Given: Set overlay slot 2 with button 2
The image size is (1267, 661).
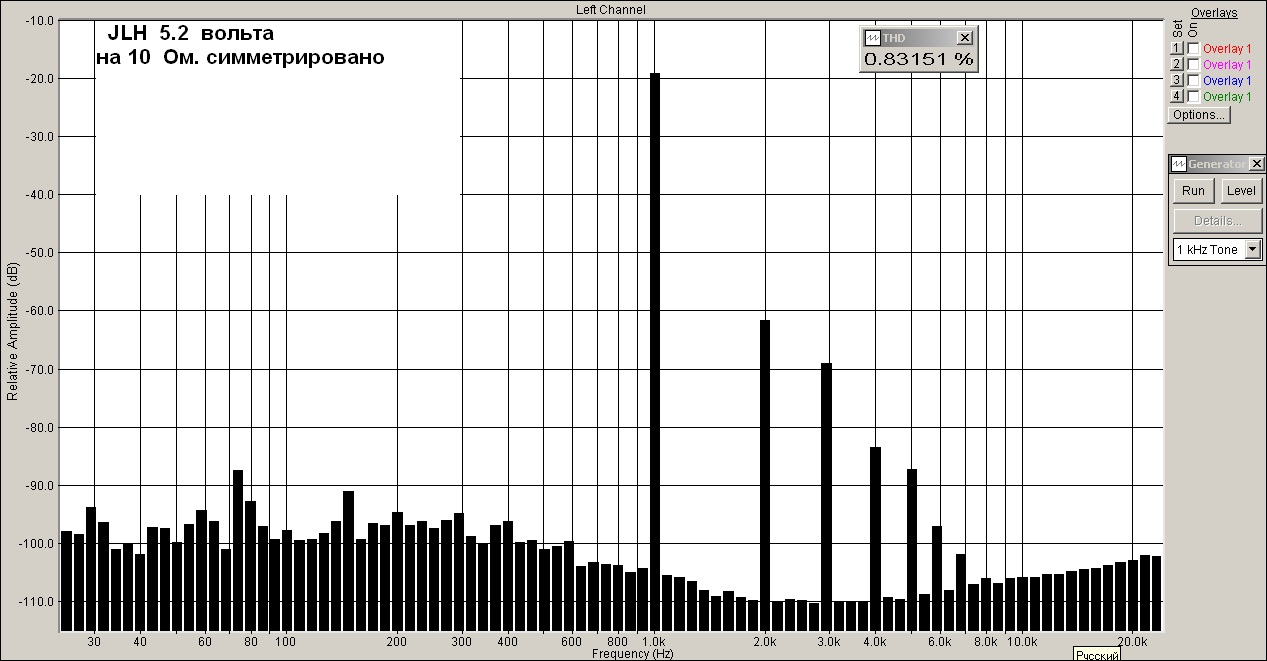Looking at the screenshot, I should pos(1177,65).
